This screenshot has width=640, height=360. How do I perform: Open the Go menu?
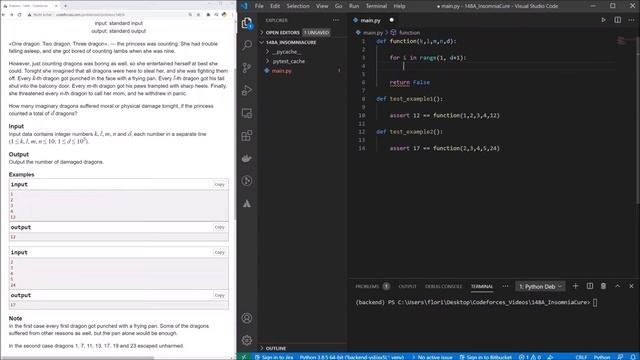click(x=338, y=6)
